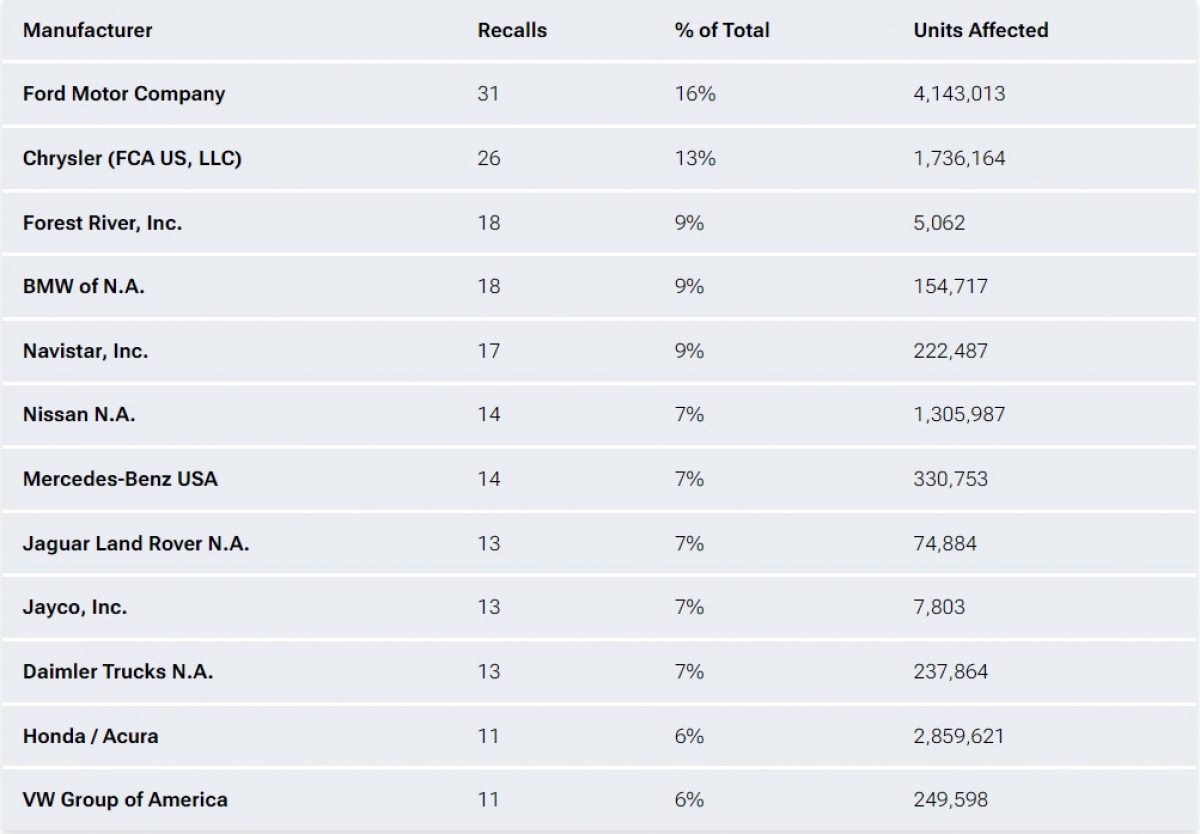Click the Manufacturer column header

88,30
